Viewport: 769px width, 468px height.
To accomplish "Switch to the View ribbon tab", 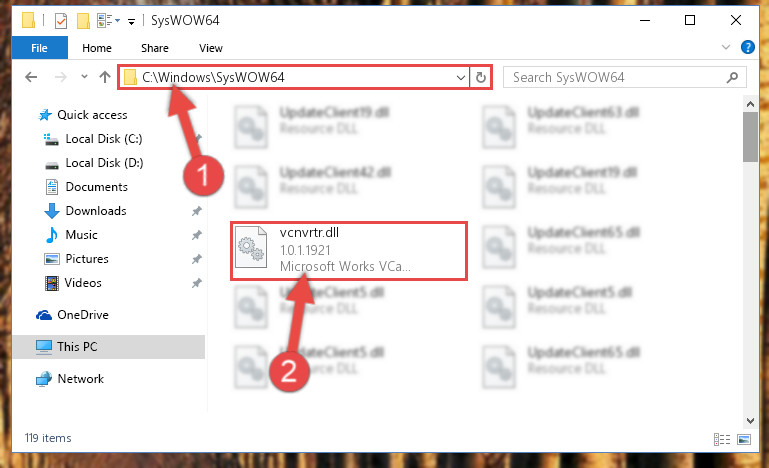I will click(x=211, y=48).
